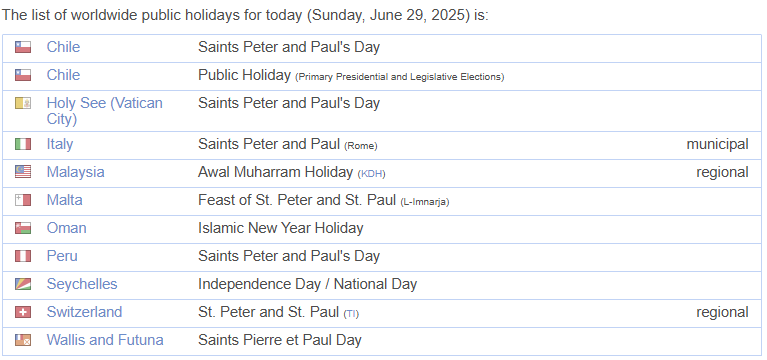This screenshot has width=767, height=360.
Task: Click the Holy See flag icon
Action: click(x=23, y=103)
